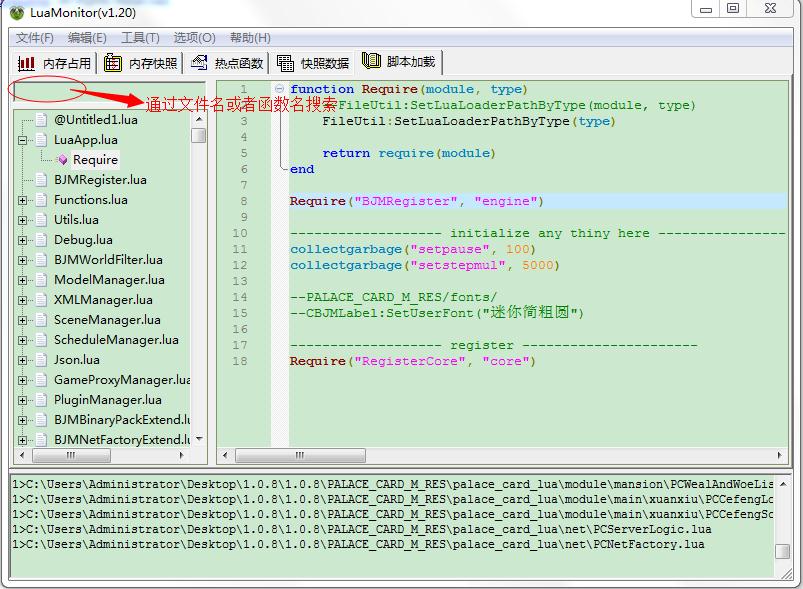Expand the SceneManager.lua tree node
This screenshot has width=803, height=589.
pos(22,320)
